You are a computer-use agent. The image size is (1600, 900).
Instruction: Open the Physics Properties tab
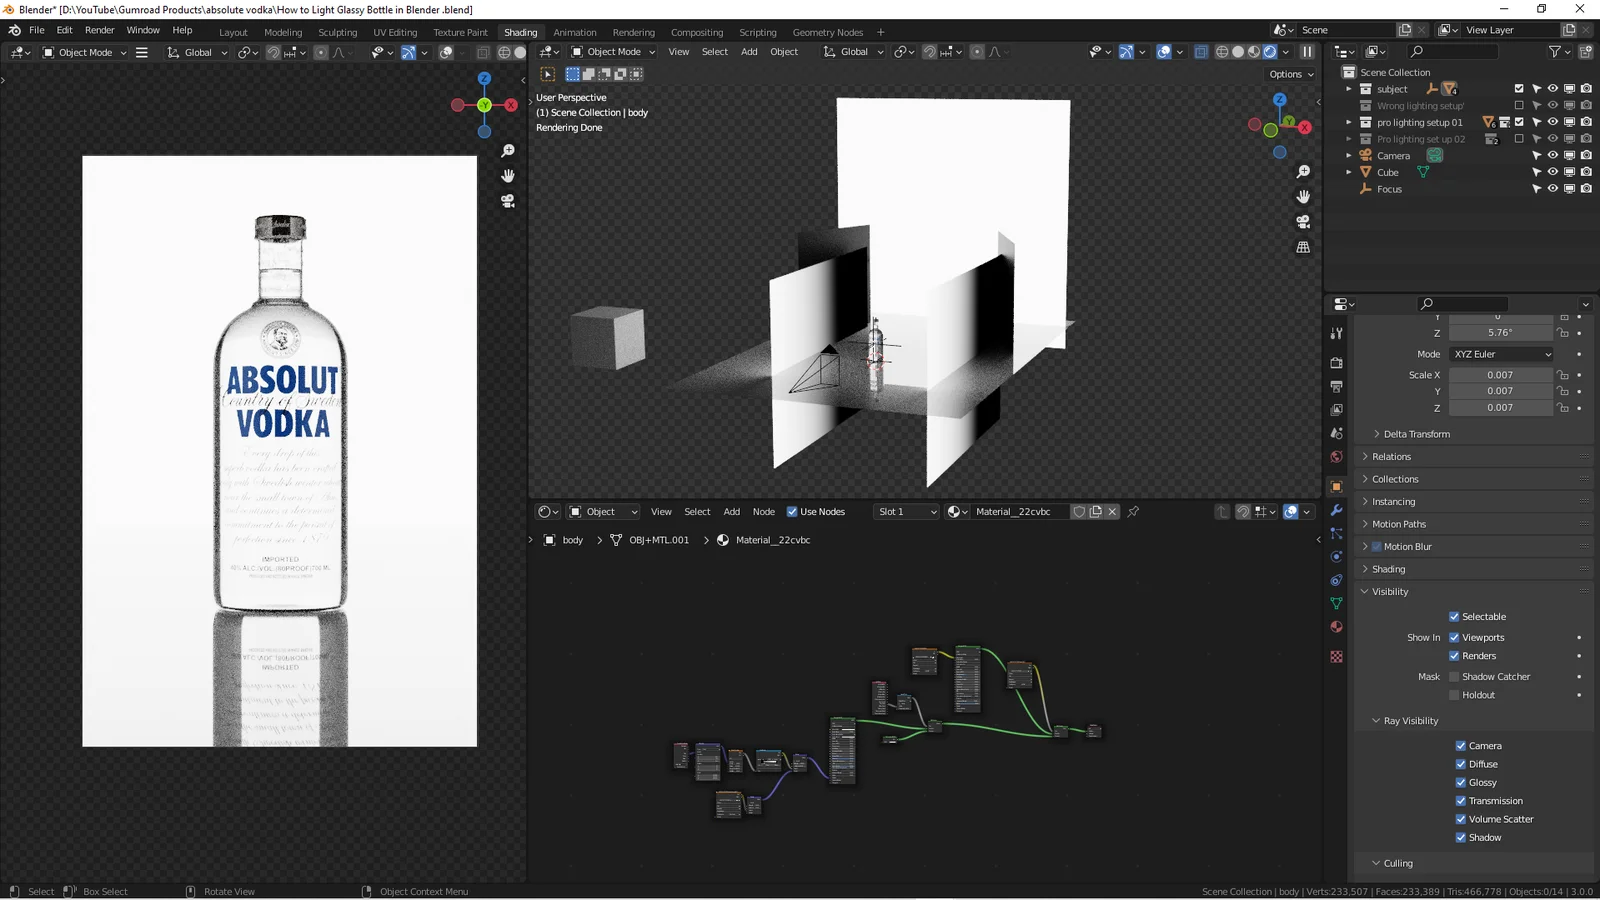pos(1336,556)
